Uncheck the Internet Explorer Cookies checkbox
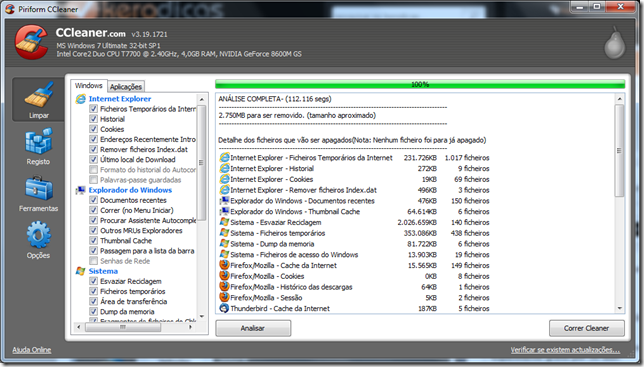Viewport: 644px width, 367px height. pos(94,129)
